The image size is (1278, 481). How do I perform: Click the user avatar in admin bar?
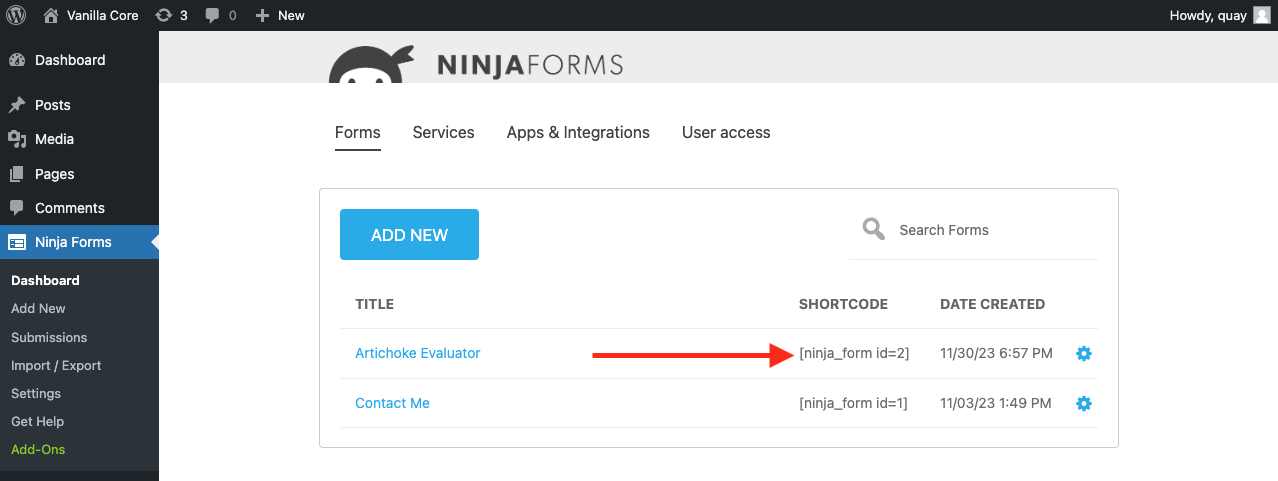(1261, 15)
